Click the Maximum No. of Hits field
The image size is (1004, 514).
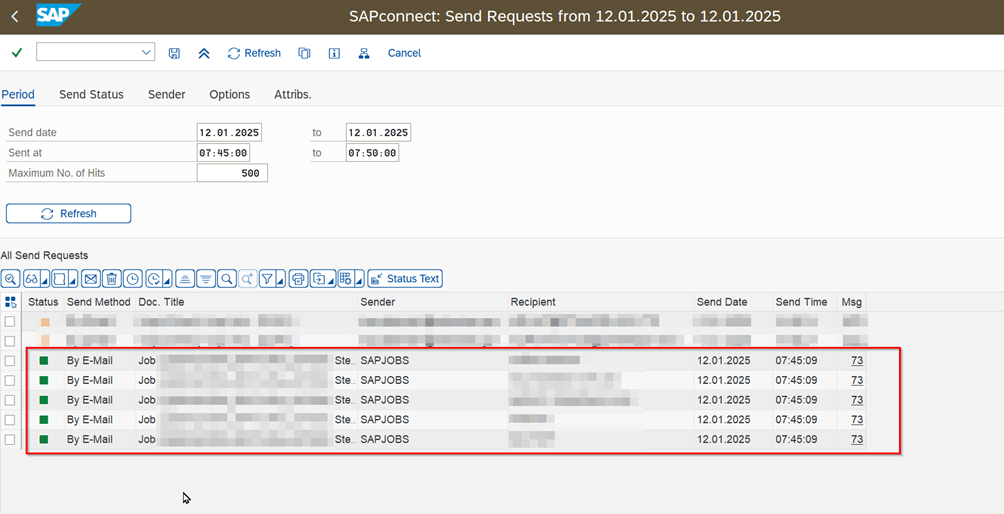(x=232, y=173)
